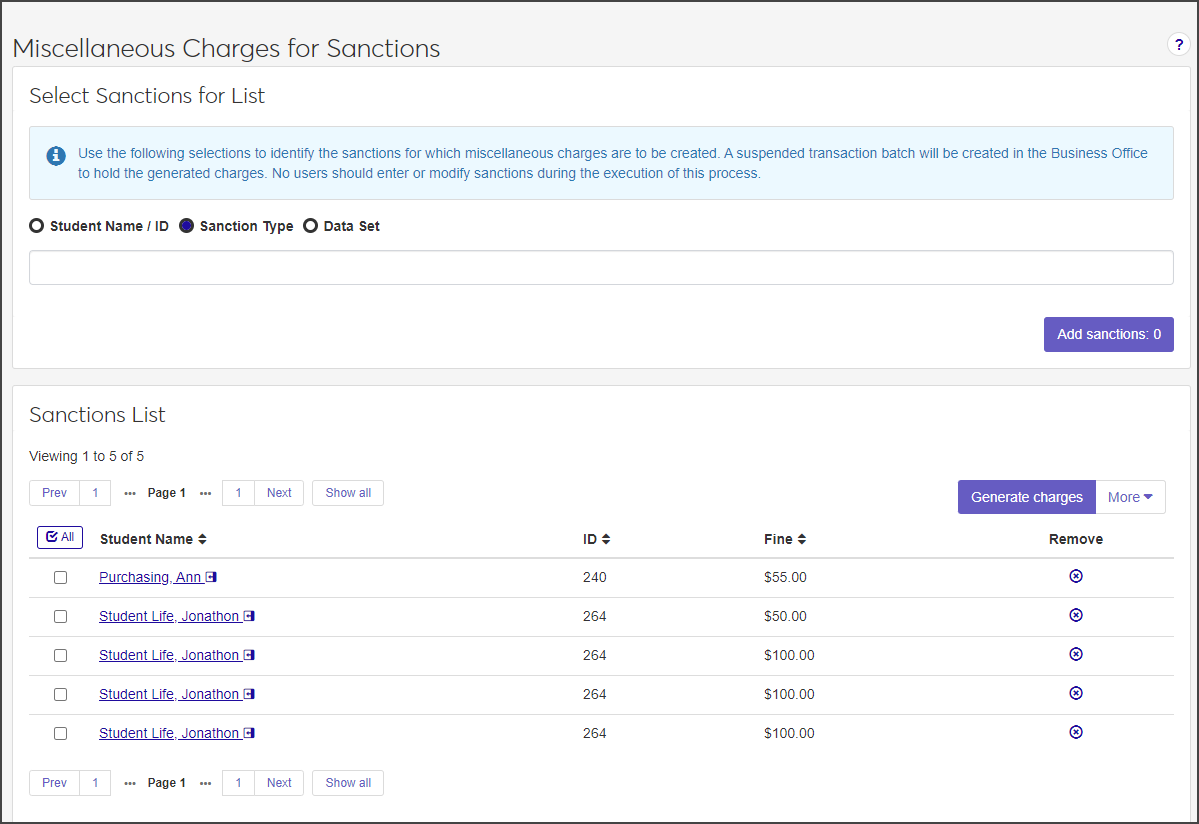
Task: Click the bottom Prev page button
Action: click(x=55, y=783)
